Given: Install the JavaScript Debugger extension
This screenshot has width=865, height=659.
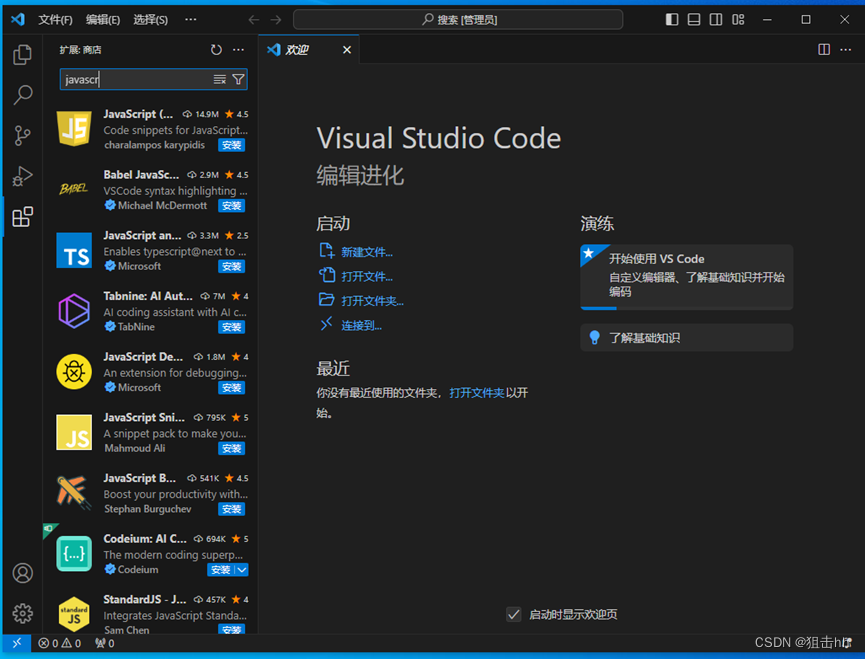Looking at the screenshot, I should point(231,388).
